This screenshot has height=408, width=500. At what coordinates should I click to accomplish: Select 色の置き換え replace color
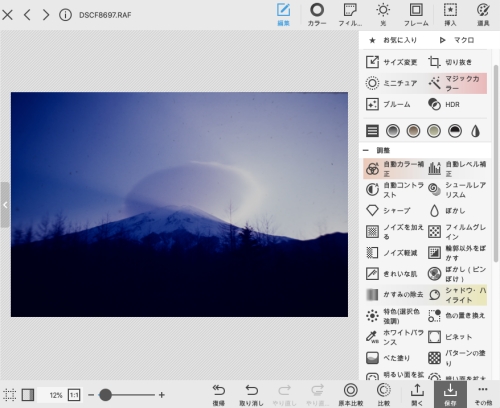pos(457,316)
